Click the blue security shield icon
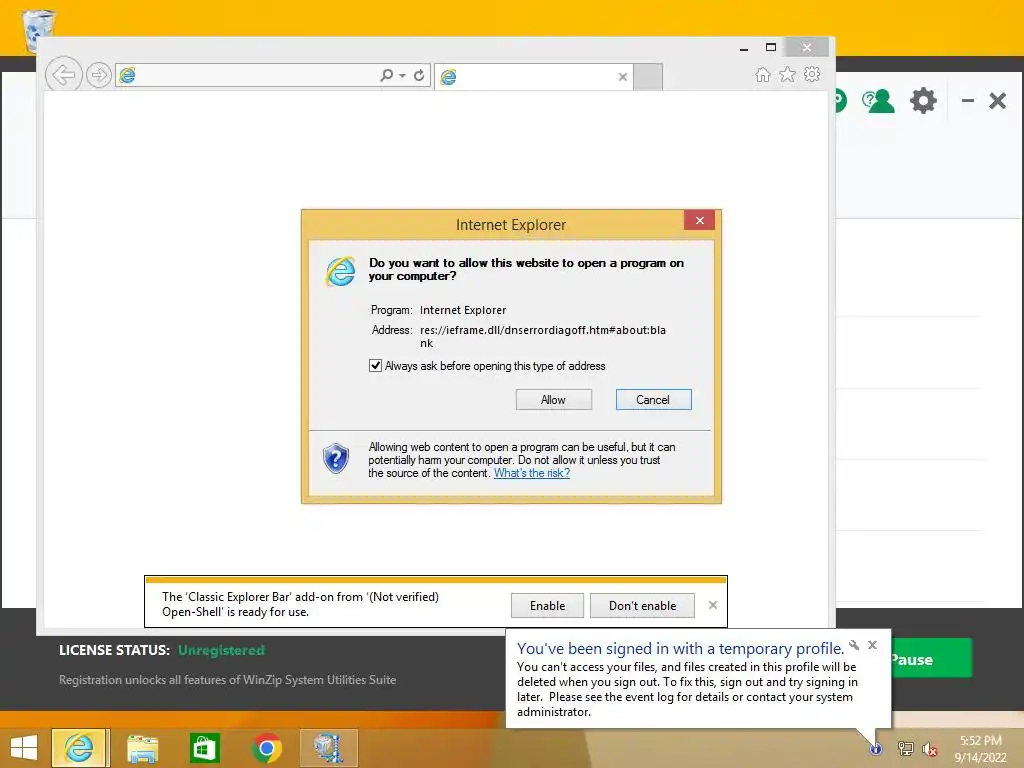1024x768 pixels. point(336,458)
